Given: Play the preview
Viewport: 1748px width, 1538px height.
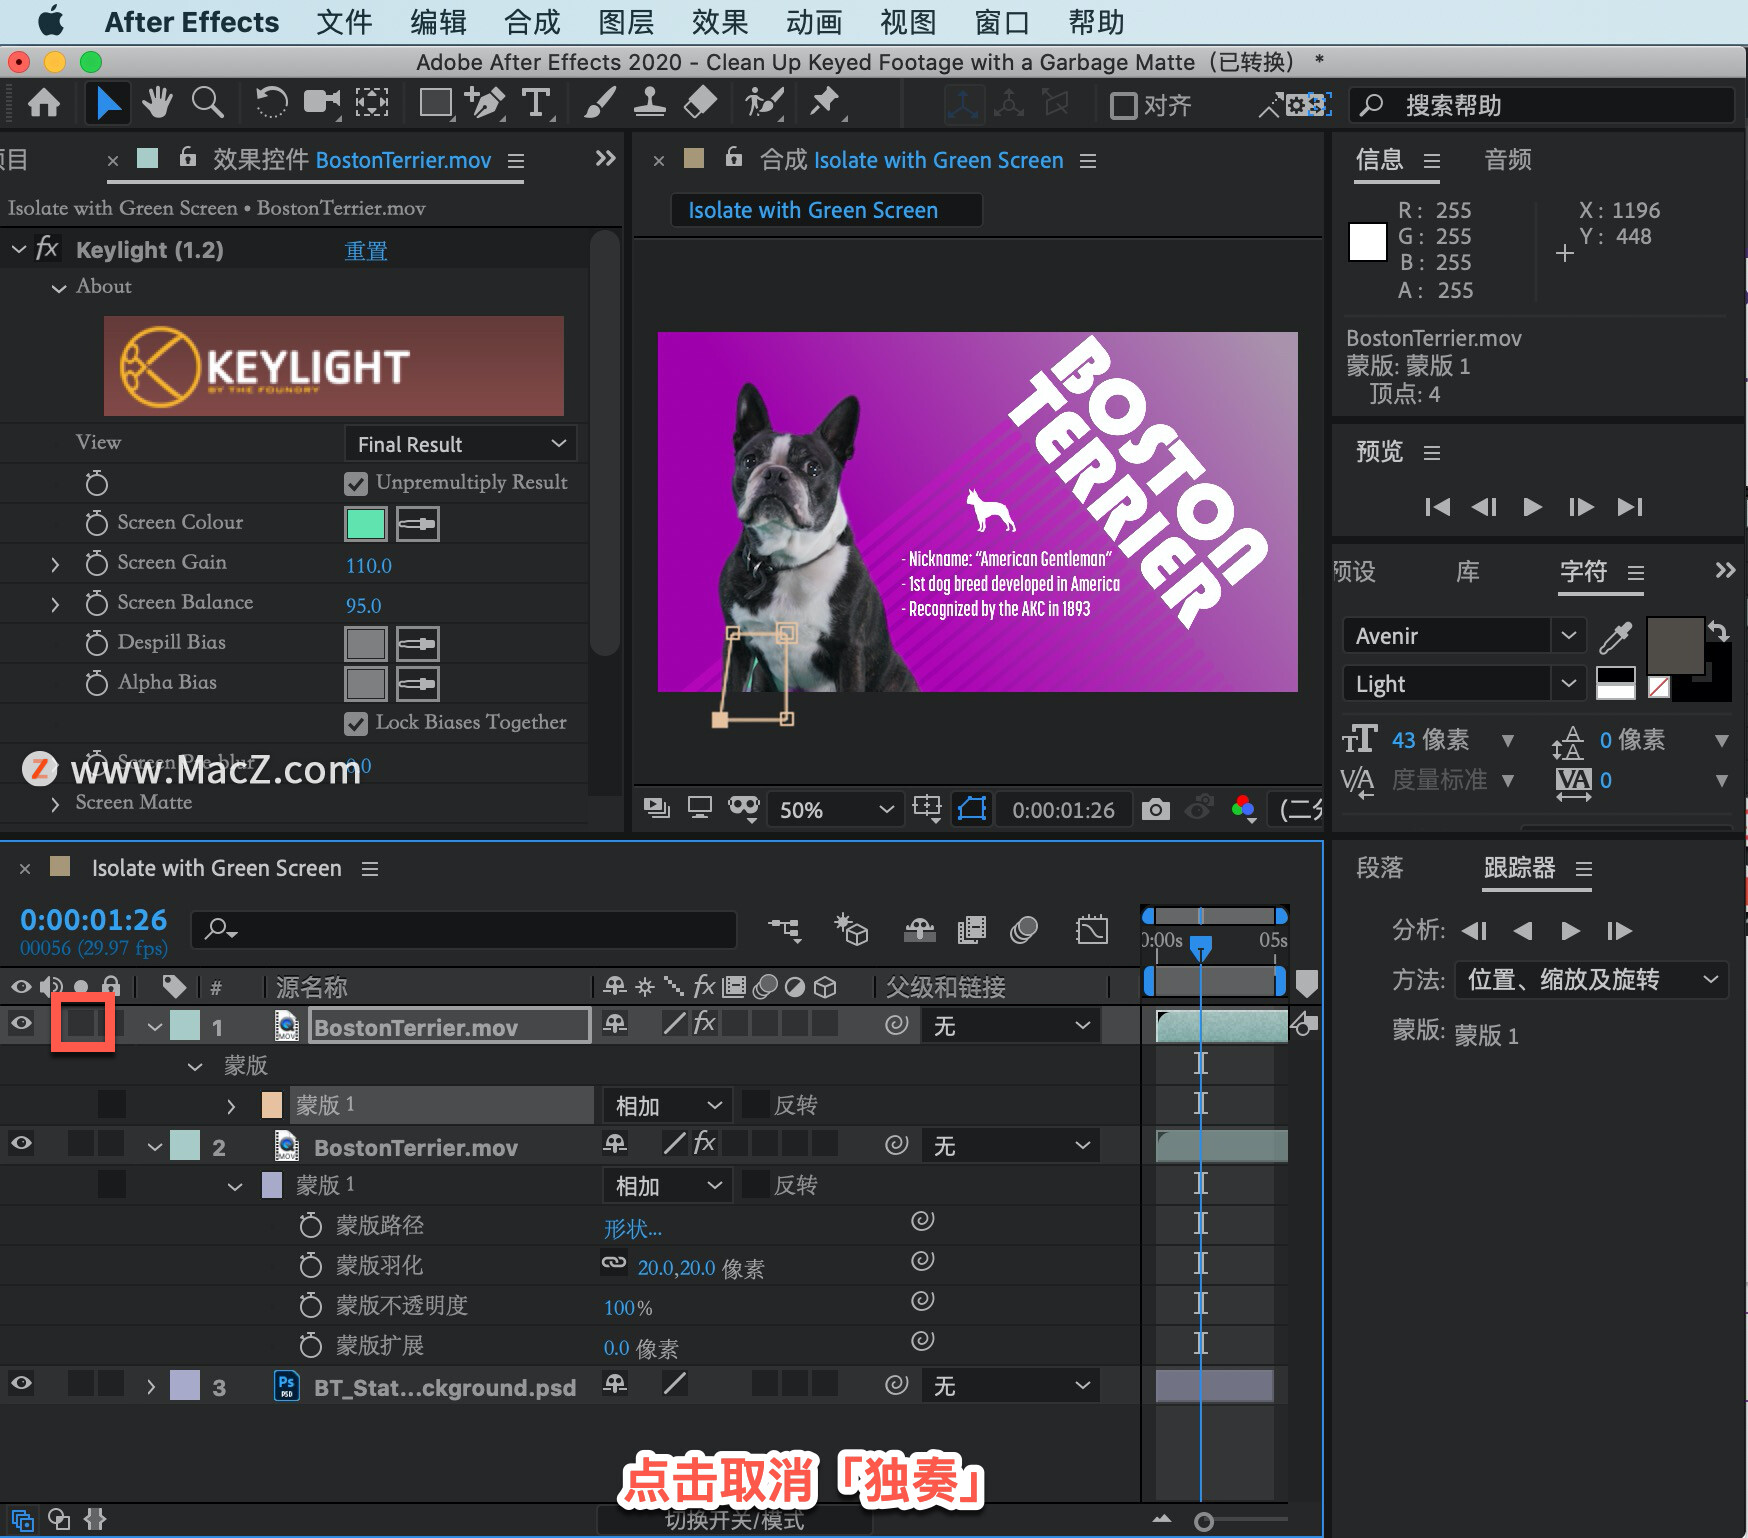Looking at the screenshot, I should tap(1532, 507).
